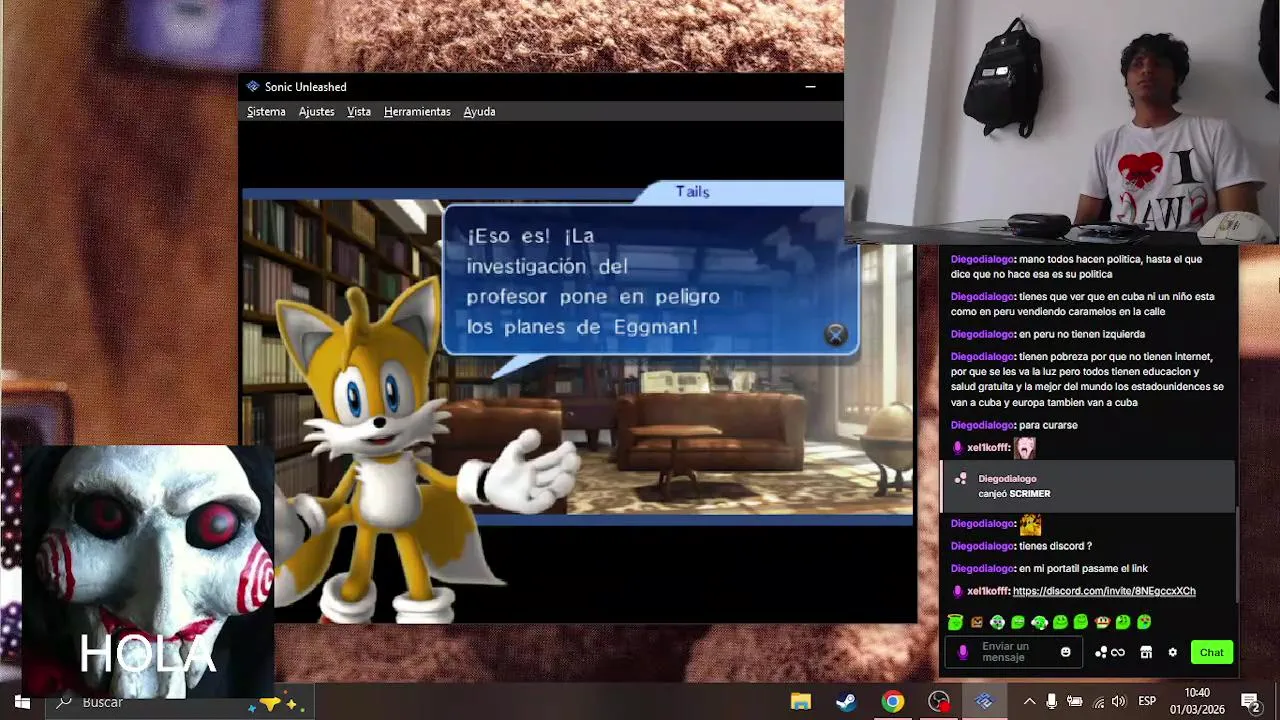Click the Tails speaker name tab
The height and width of the screenshot is (720, 1280).
(692, 192)
